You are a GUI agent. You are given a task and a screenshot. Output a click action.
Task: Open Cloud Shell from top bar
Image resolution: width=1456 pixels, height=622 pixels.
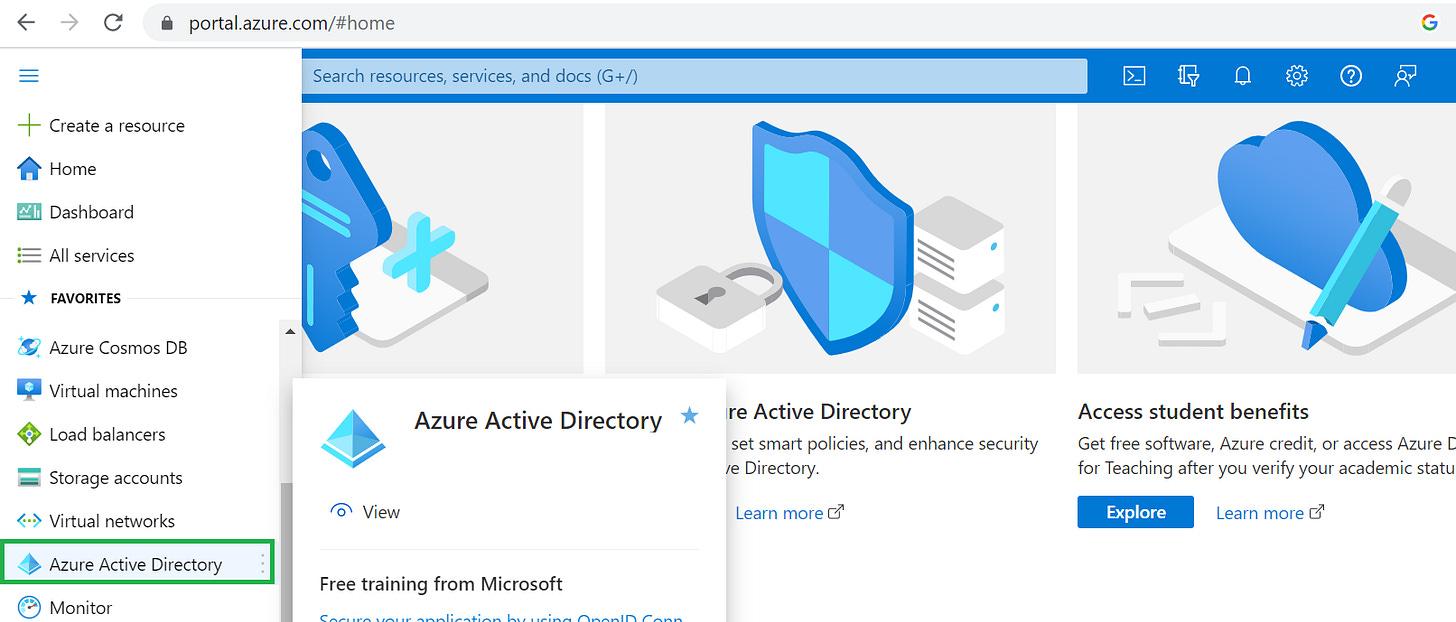[1134, 76]
